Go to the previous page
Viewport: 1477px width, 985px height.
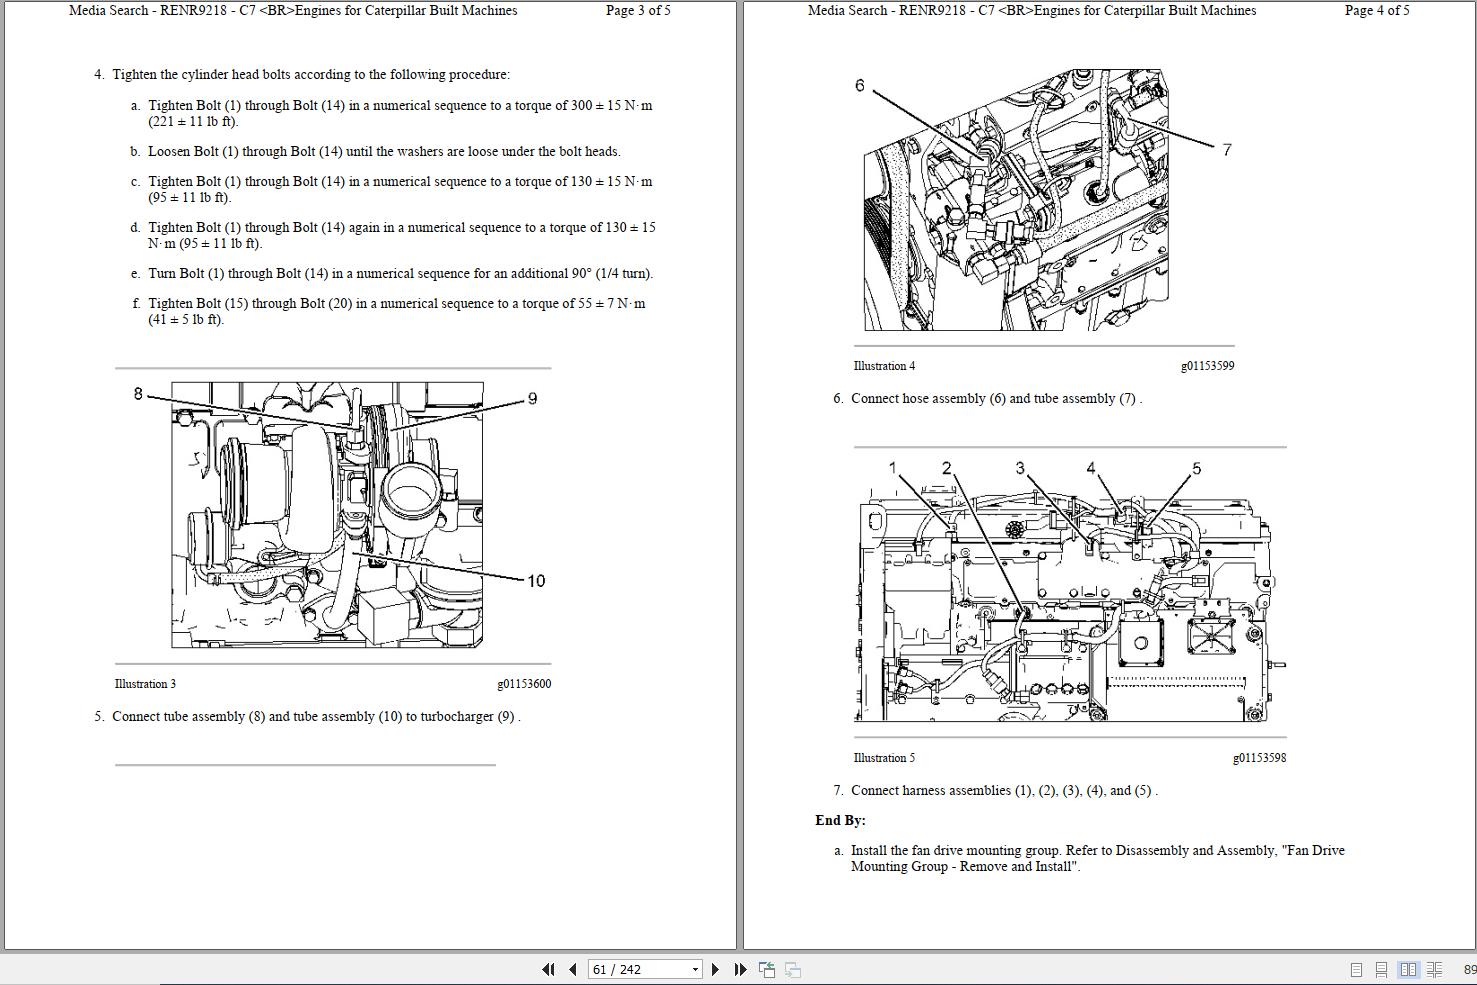pyautogui.click(x=572, y=969)
